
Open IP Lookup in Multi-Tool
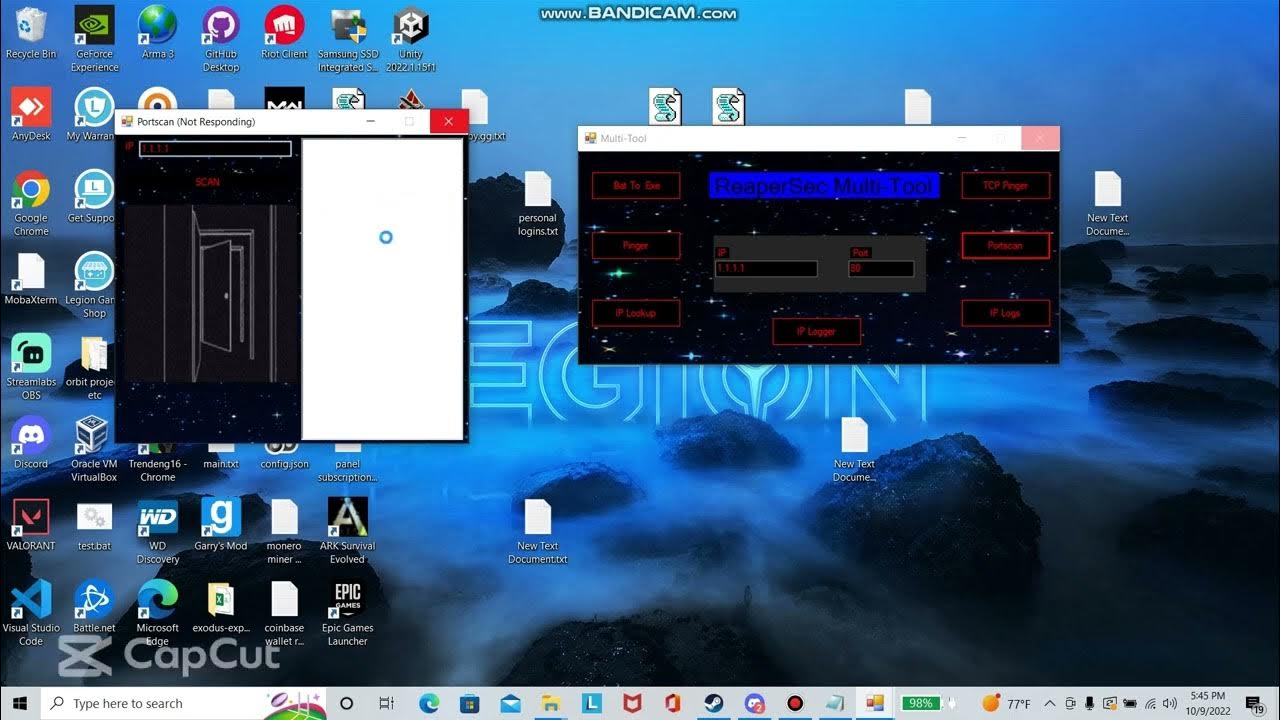(x=636, y=313)
